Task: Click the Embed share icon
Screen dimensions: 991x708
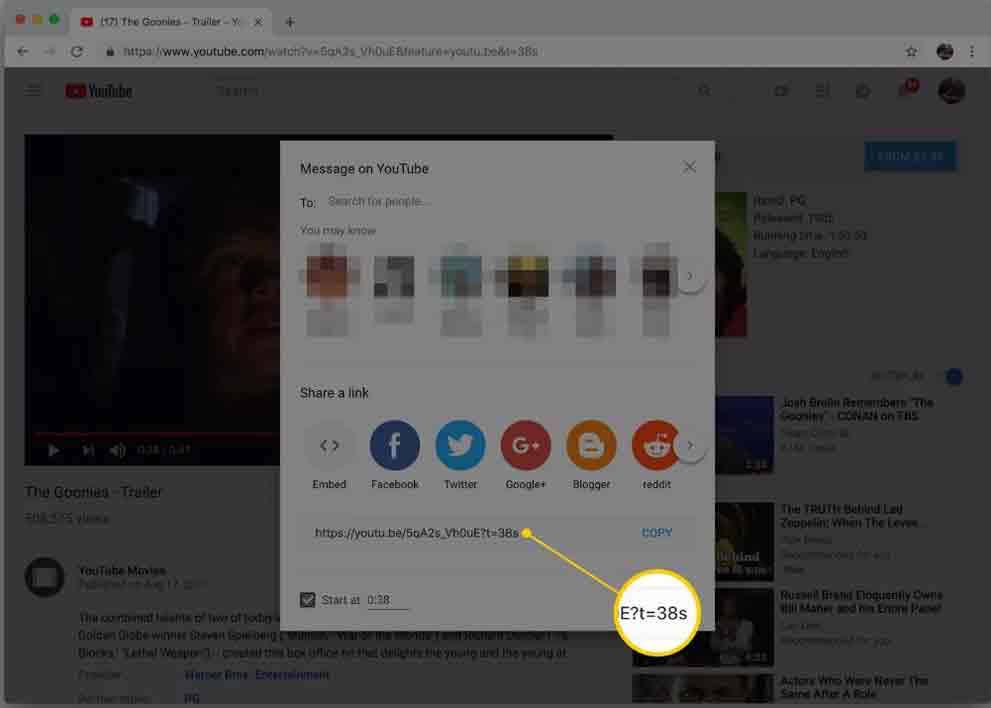Action: coord(329,446)
